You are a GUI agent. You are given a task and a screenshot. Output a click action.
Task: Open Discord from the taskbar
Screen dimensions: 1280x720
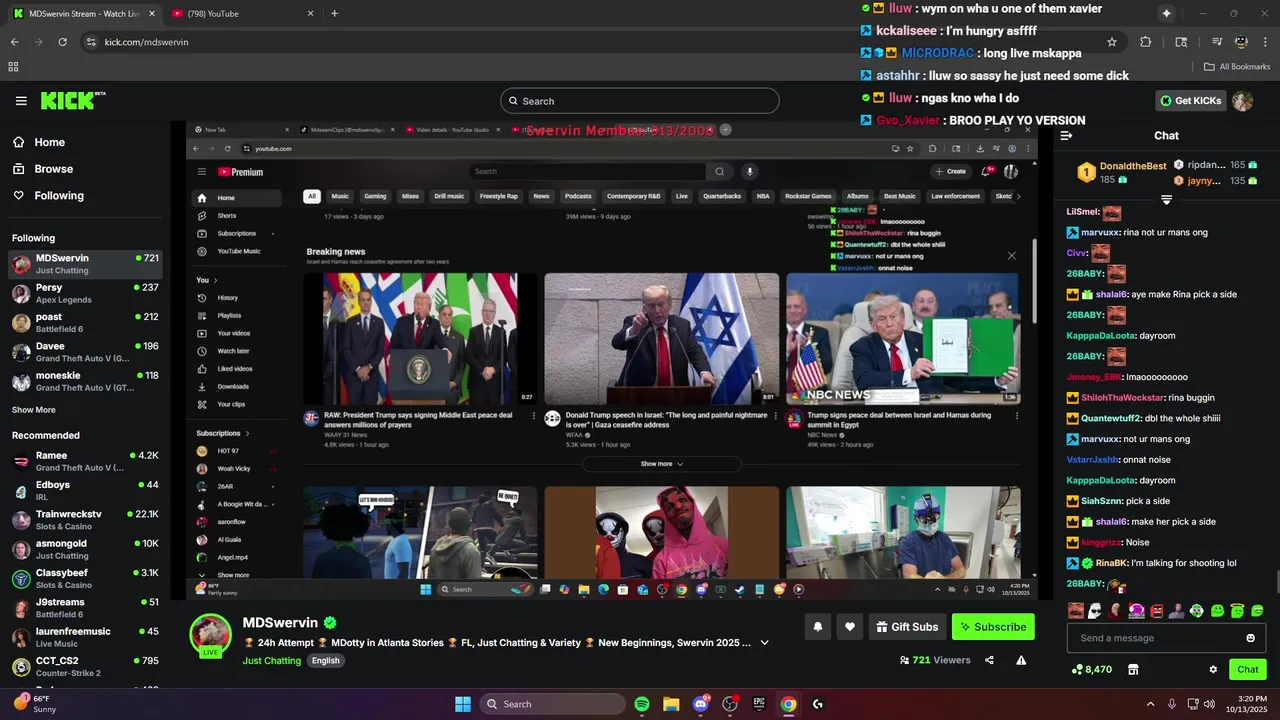701,704
